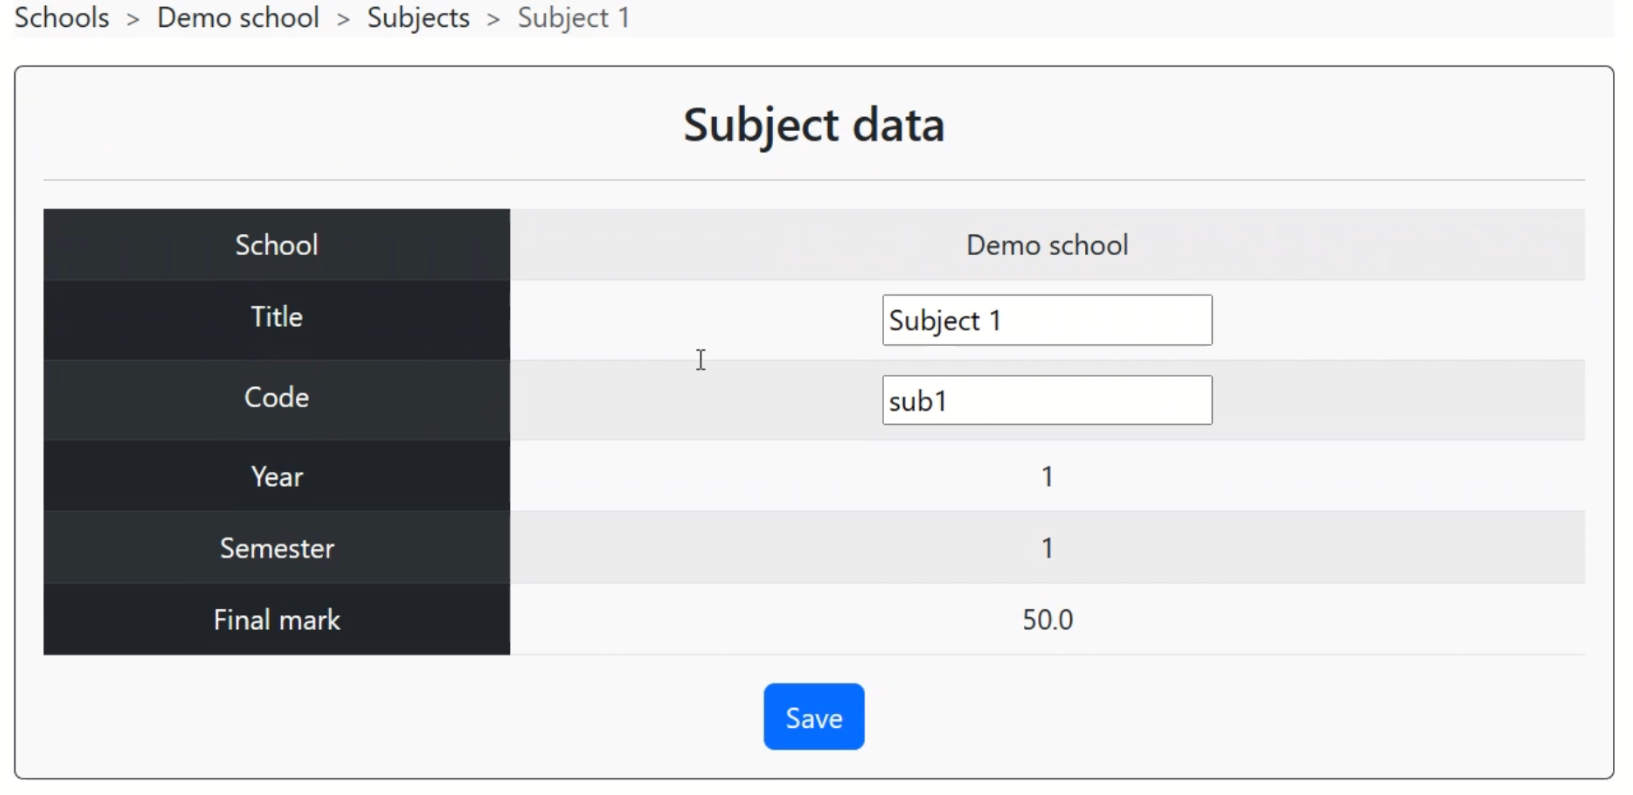
Task: Click the current Subject 1 breadcrumb item
Action: point(573,18)
